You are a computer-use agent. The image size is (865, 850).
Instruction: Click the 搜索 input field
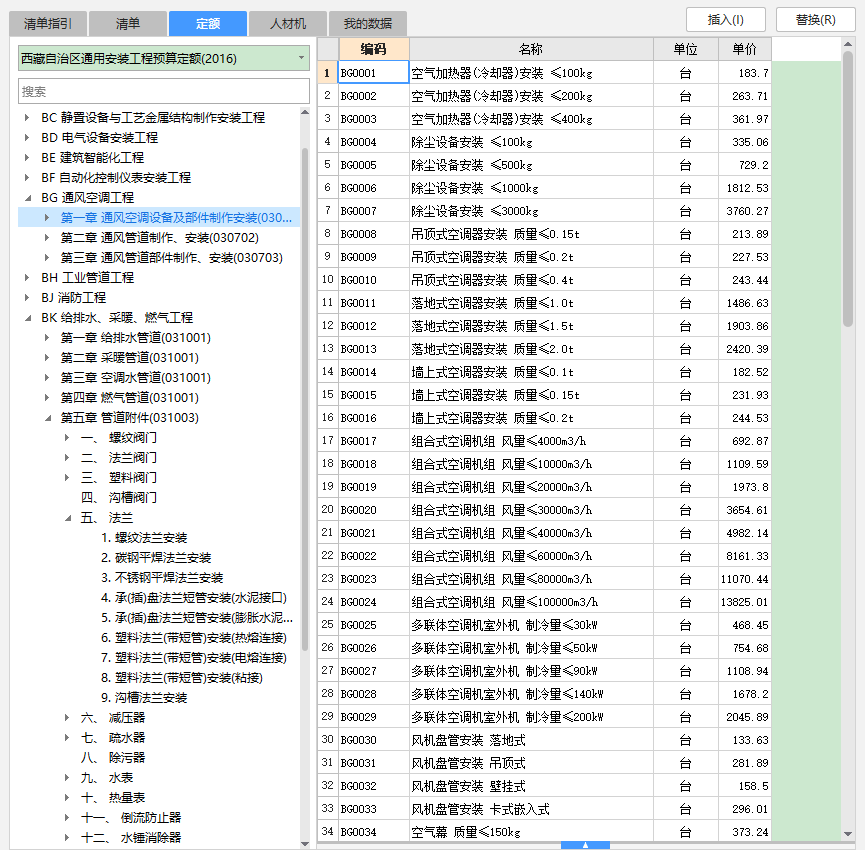click(164, 91)
